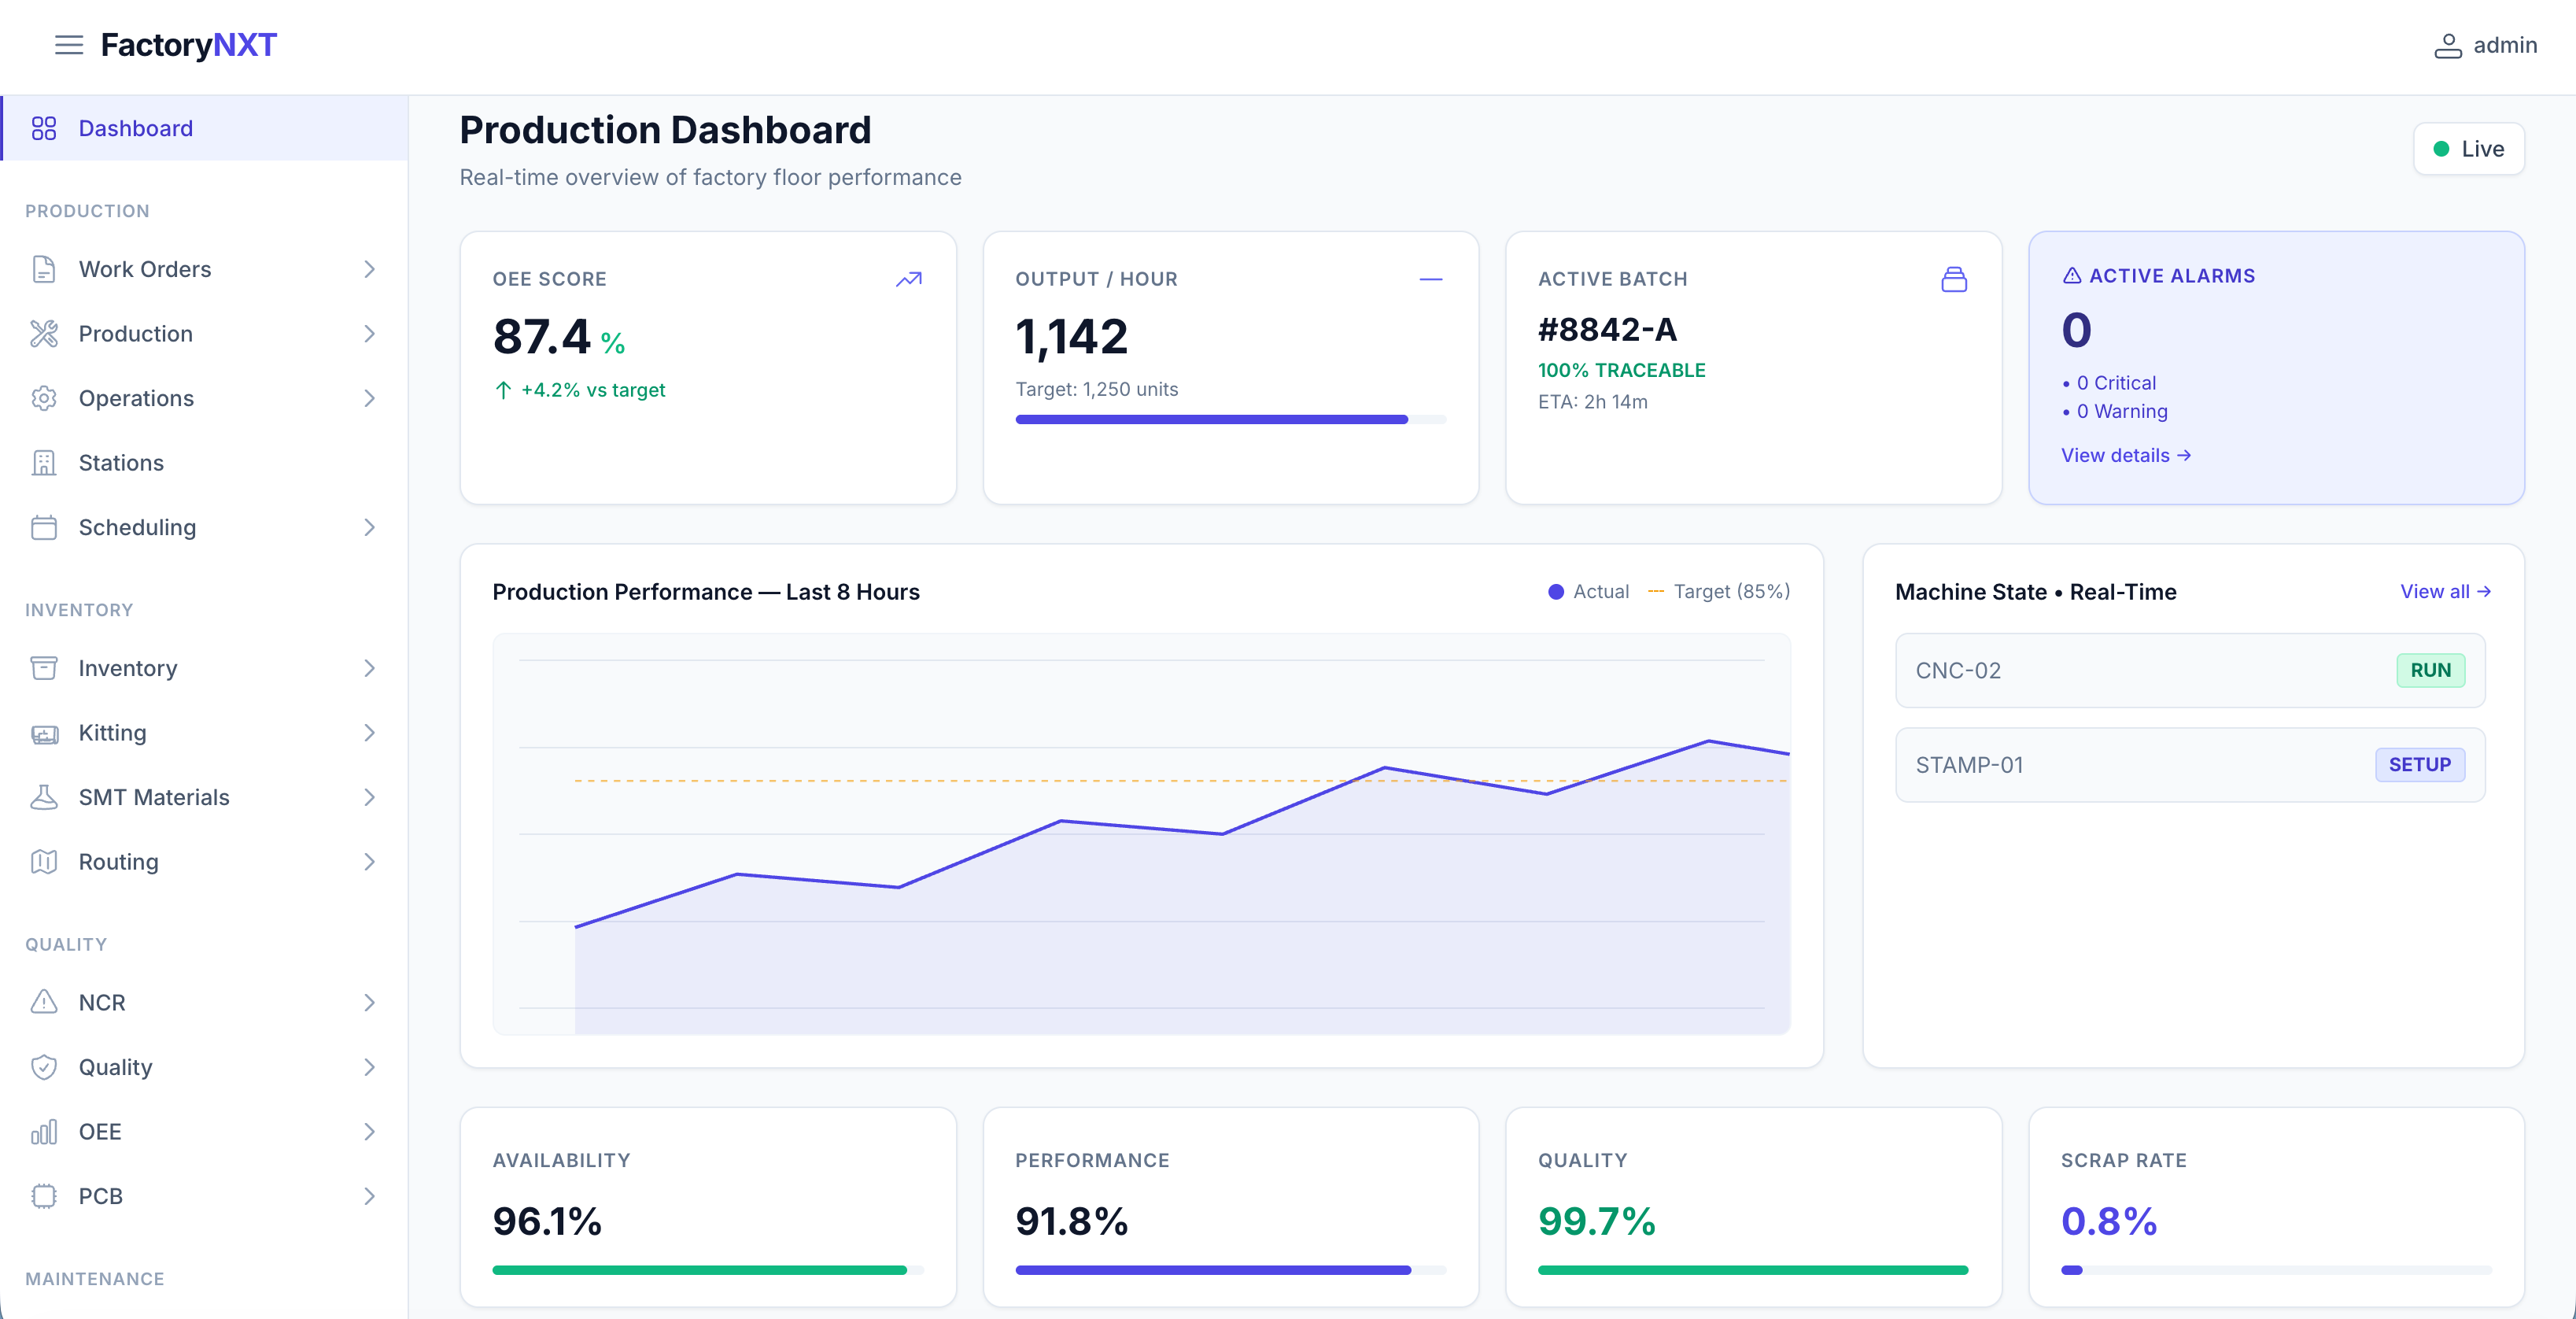Expand the PCB submenu chevron
Screen dimensions: 2576x1319
click(369, 1196)
